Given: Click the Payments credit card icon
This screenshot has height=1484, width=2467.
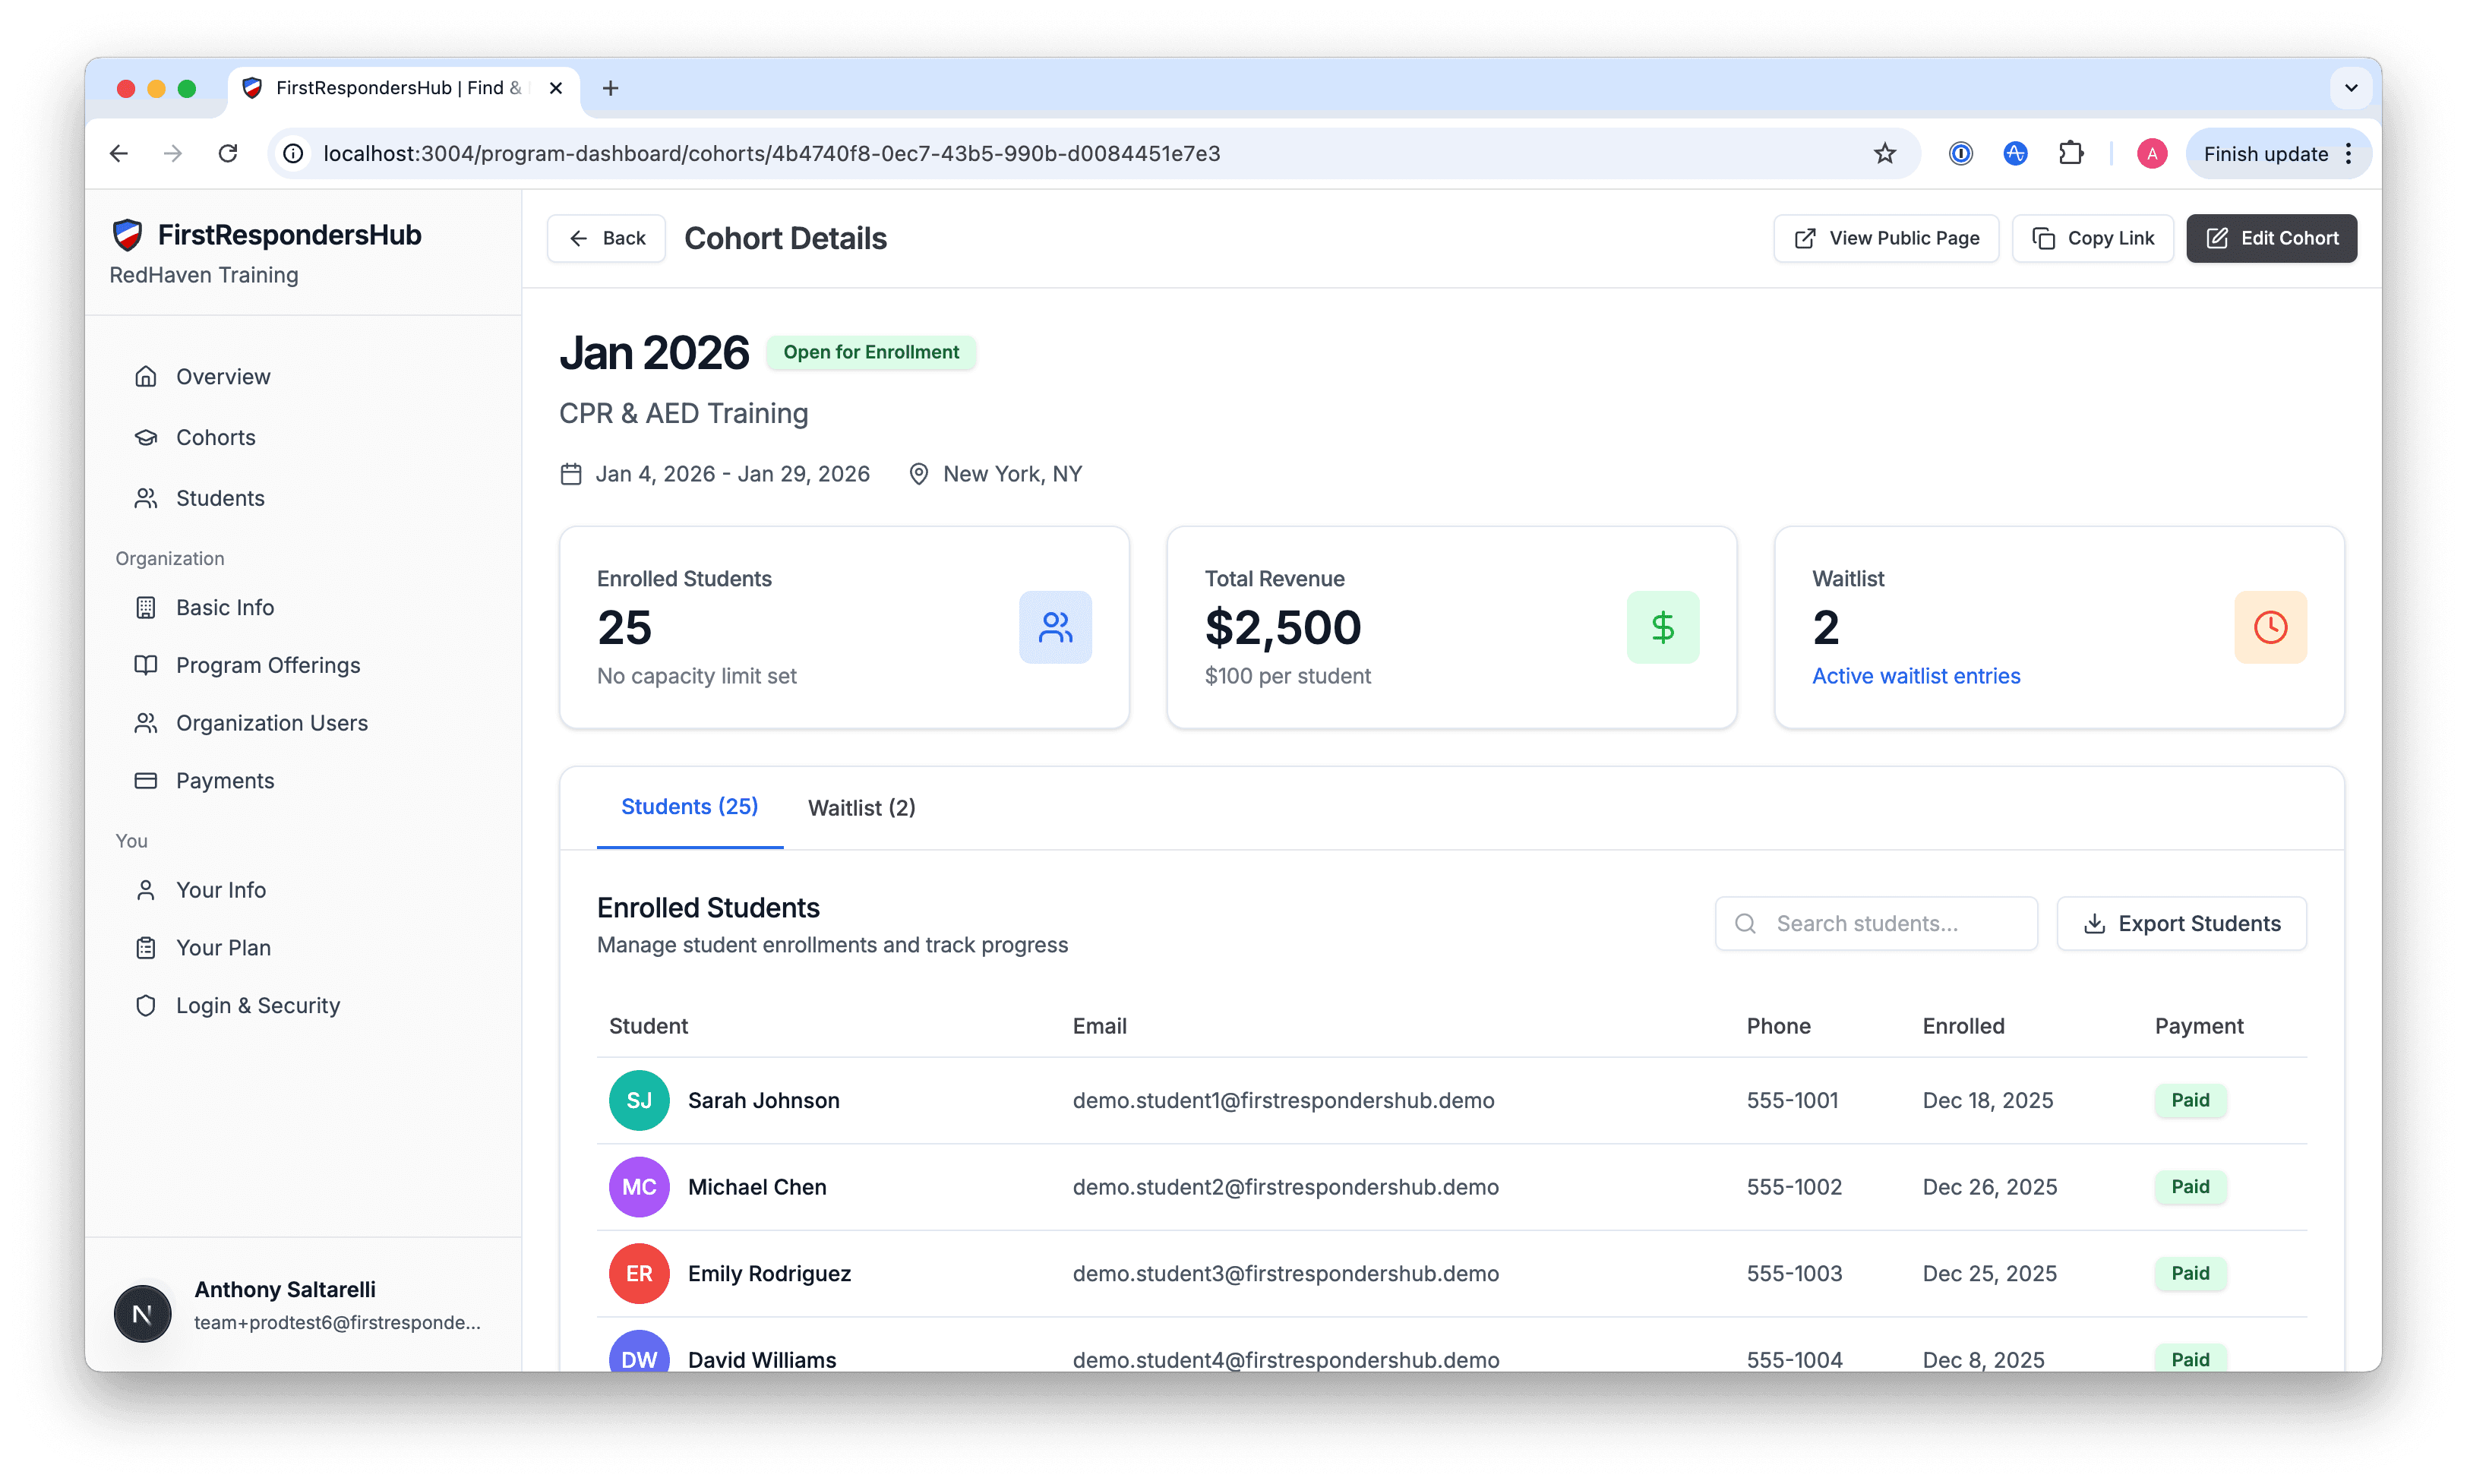Looking at the screenshot, I should (x=146, y=780).
